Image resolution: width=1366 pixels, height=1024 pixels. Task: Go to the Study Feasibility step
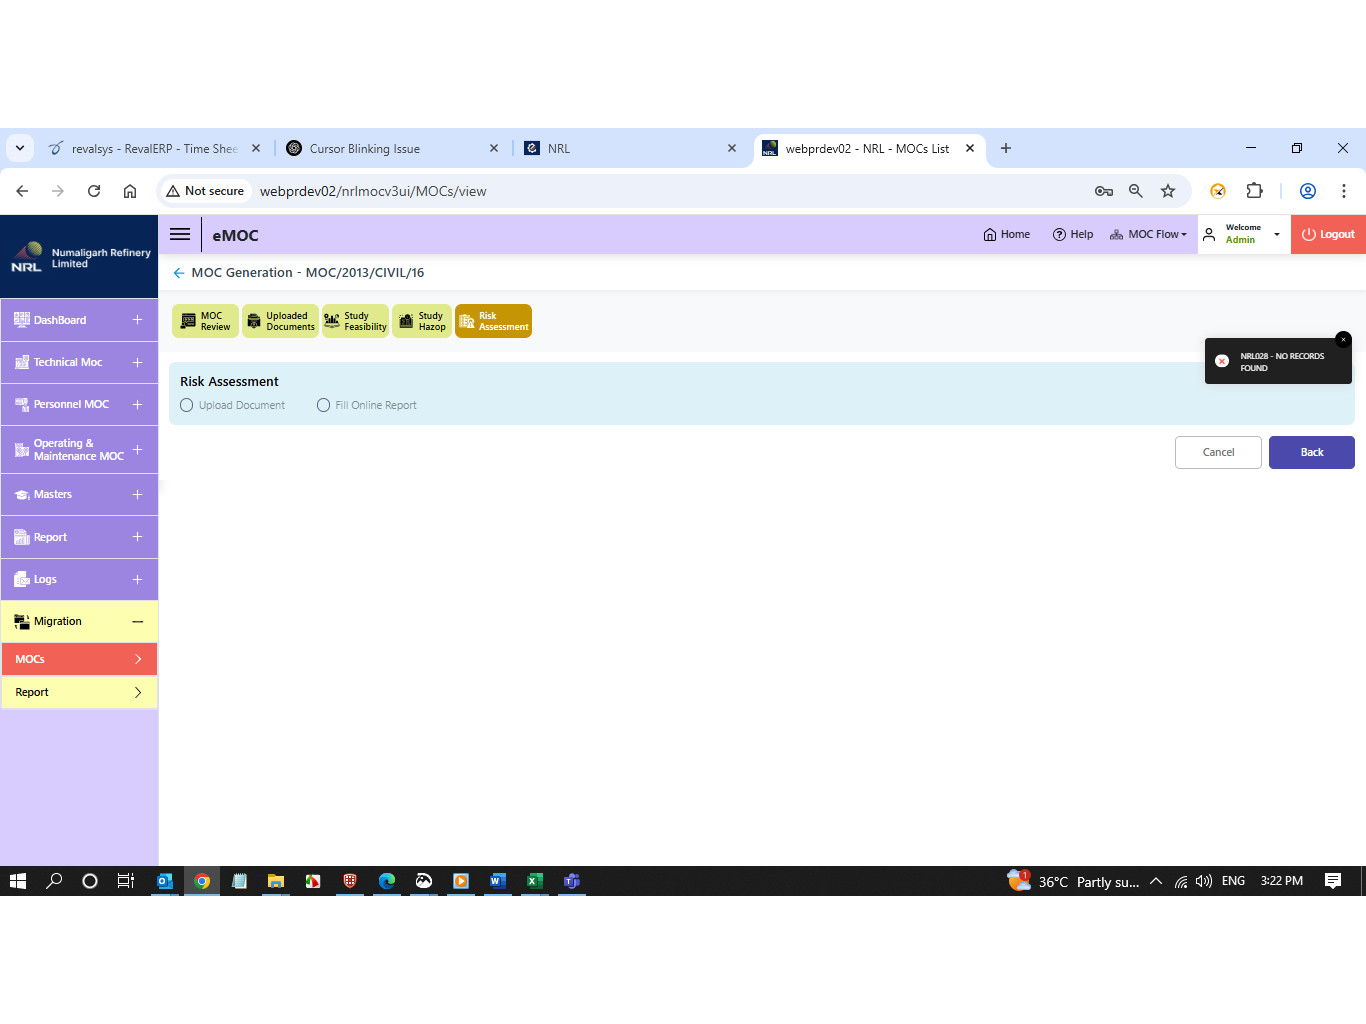356,321
